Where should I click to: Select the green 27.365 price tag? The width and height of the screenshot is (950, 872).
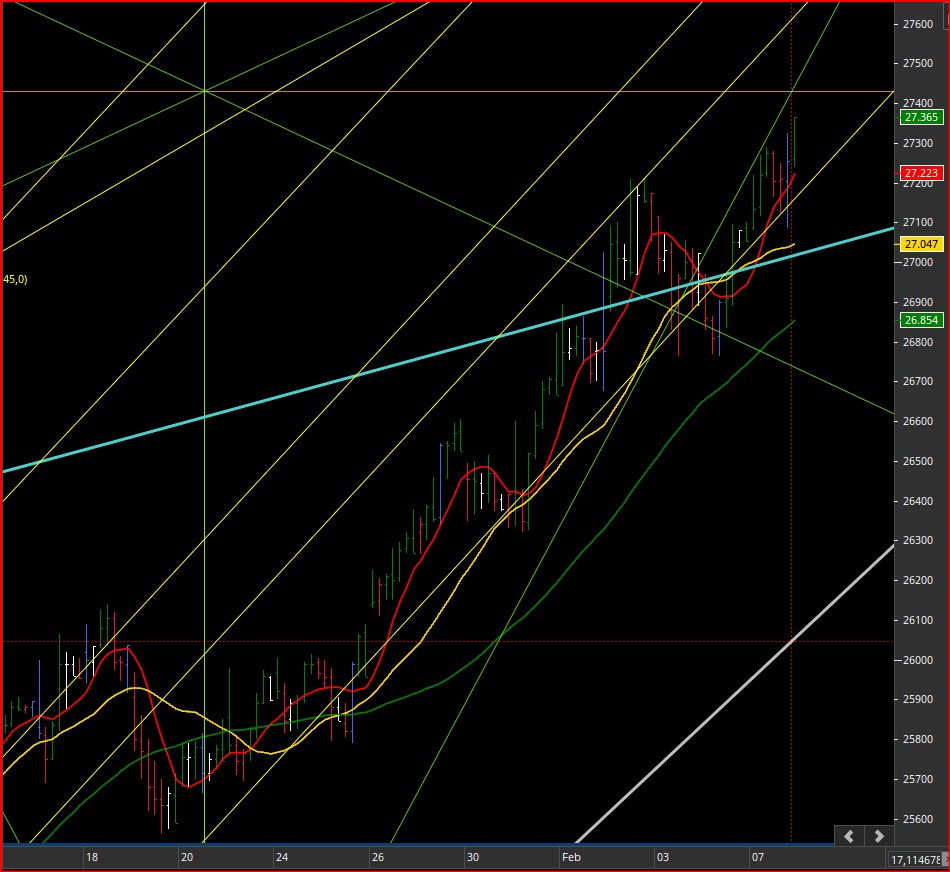pyautogui.click(x=921, y=117)
